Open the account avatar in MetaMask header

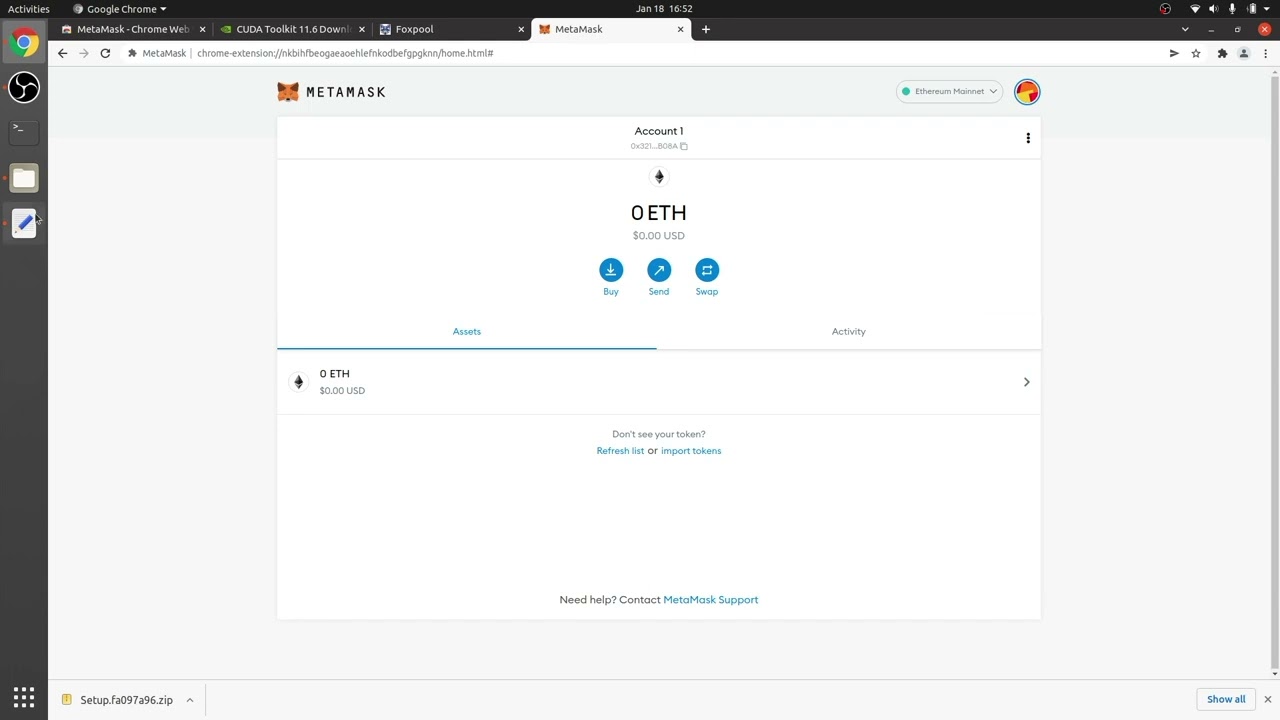(1027, 92)
